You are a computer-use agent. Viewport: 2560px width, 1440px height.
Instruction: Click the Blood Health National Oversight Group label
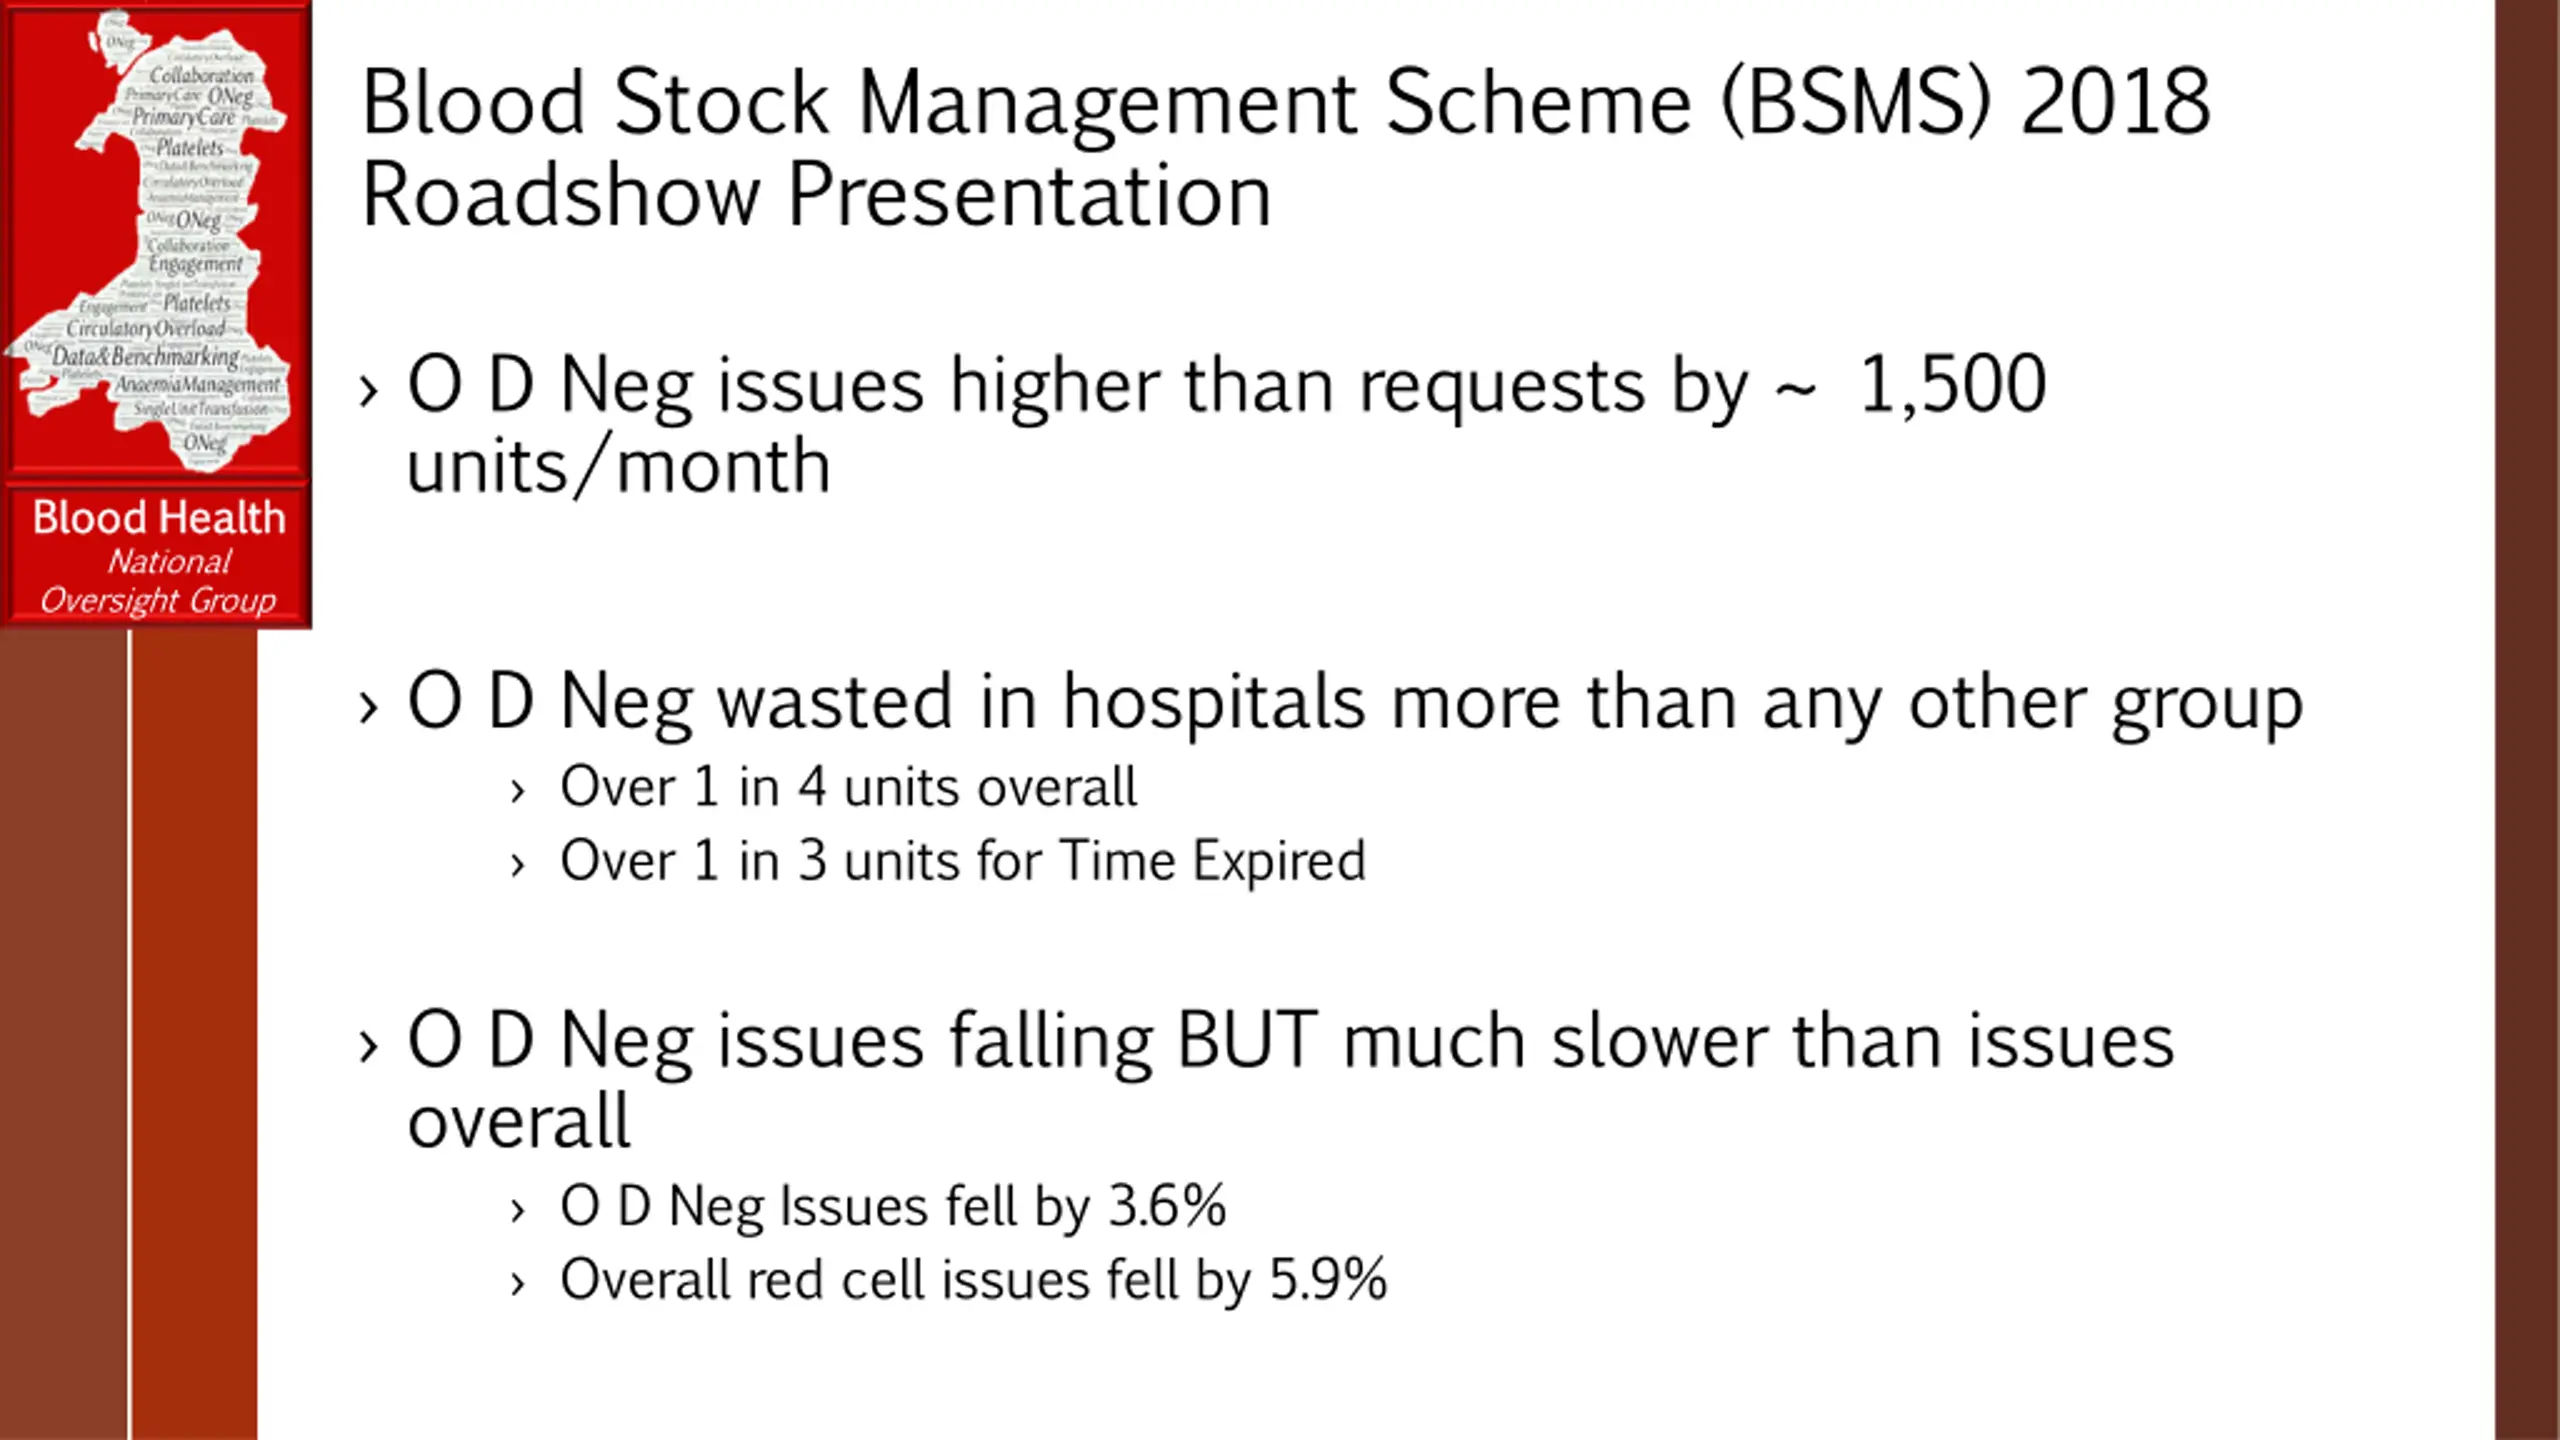click(x=158, y=557)
